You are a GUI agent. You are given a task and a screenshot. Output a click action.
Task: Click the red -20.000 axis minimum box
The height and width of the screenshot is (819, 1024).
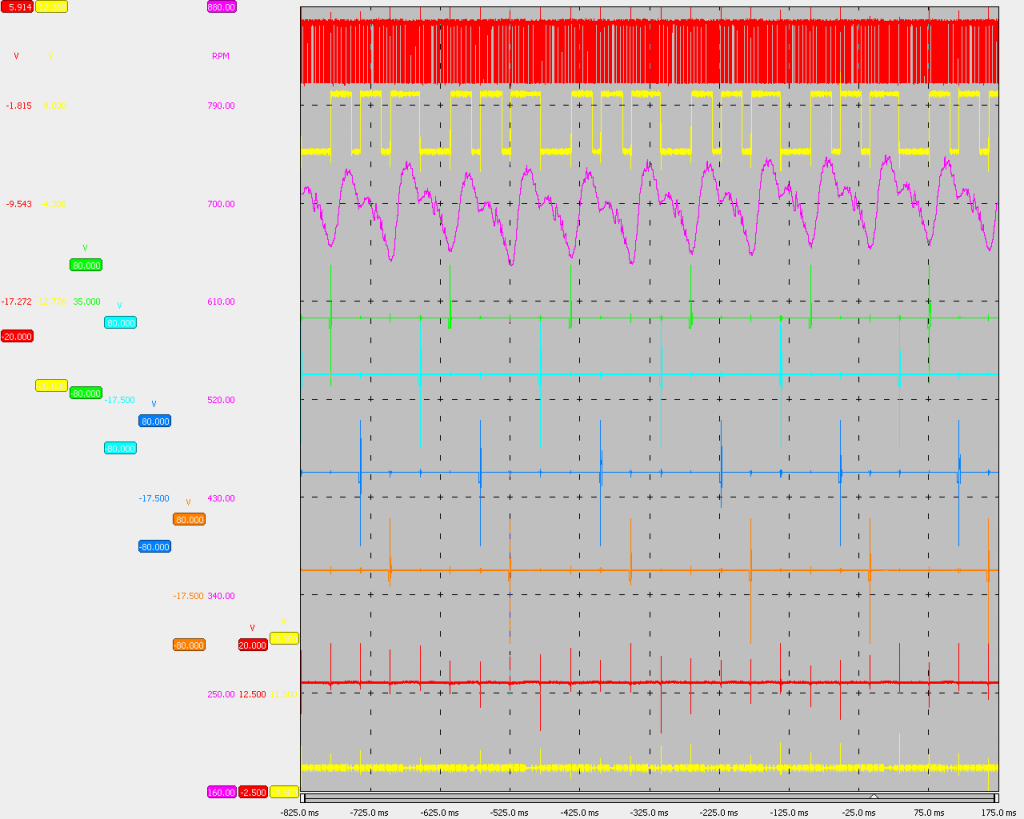pyautogui.click(x=17, y=336)
